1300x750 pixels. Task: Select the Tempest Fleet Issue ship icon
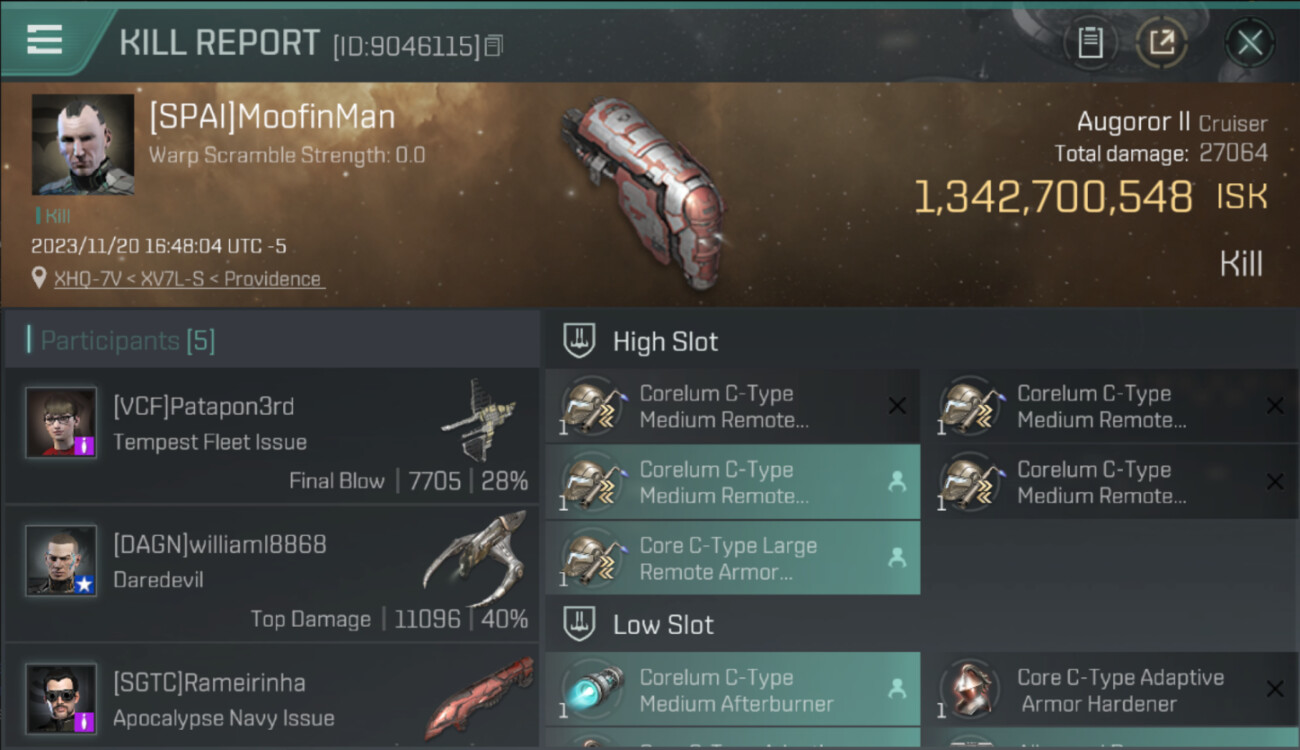pyautogui.click(x=478, y=420)
